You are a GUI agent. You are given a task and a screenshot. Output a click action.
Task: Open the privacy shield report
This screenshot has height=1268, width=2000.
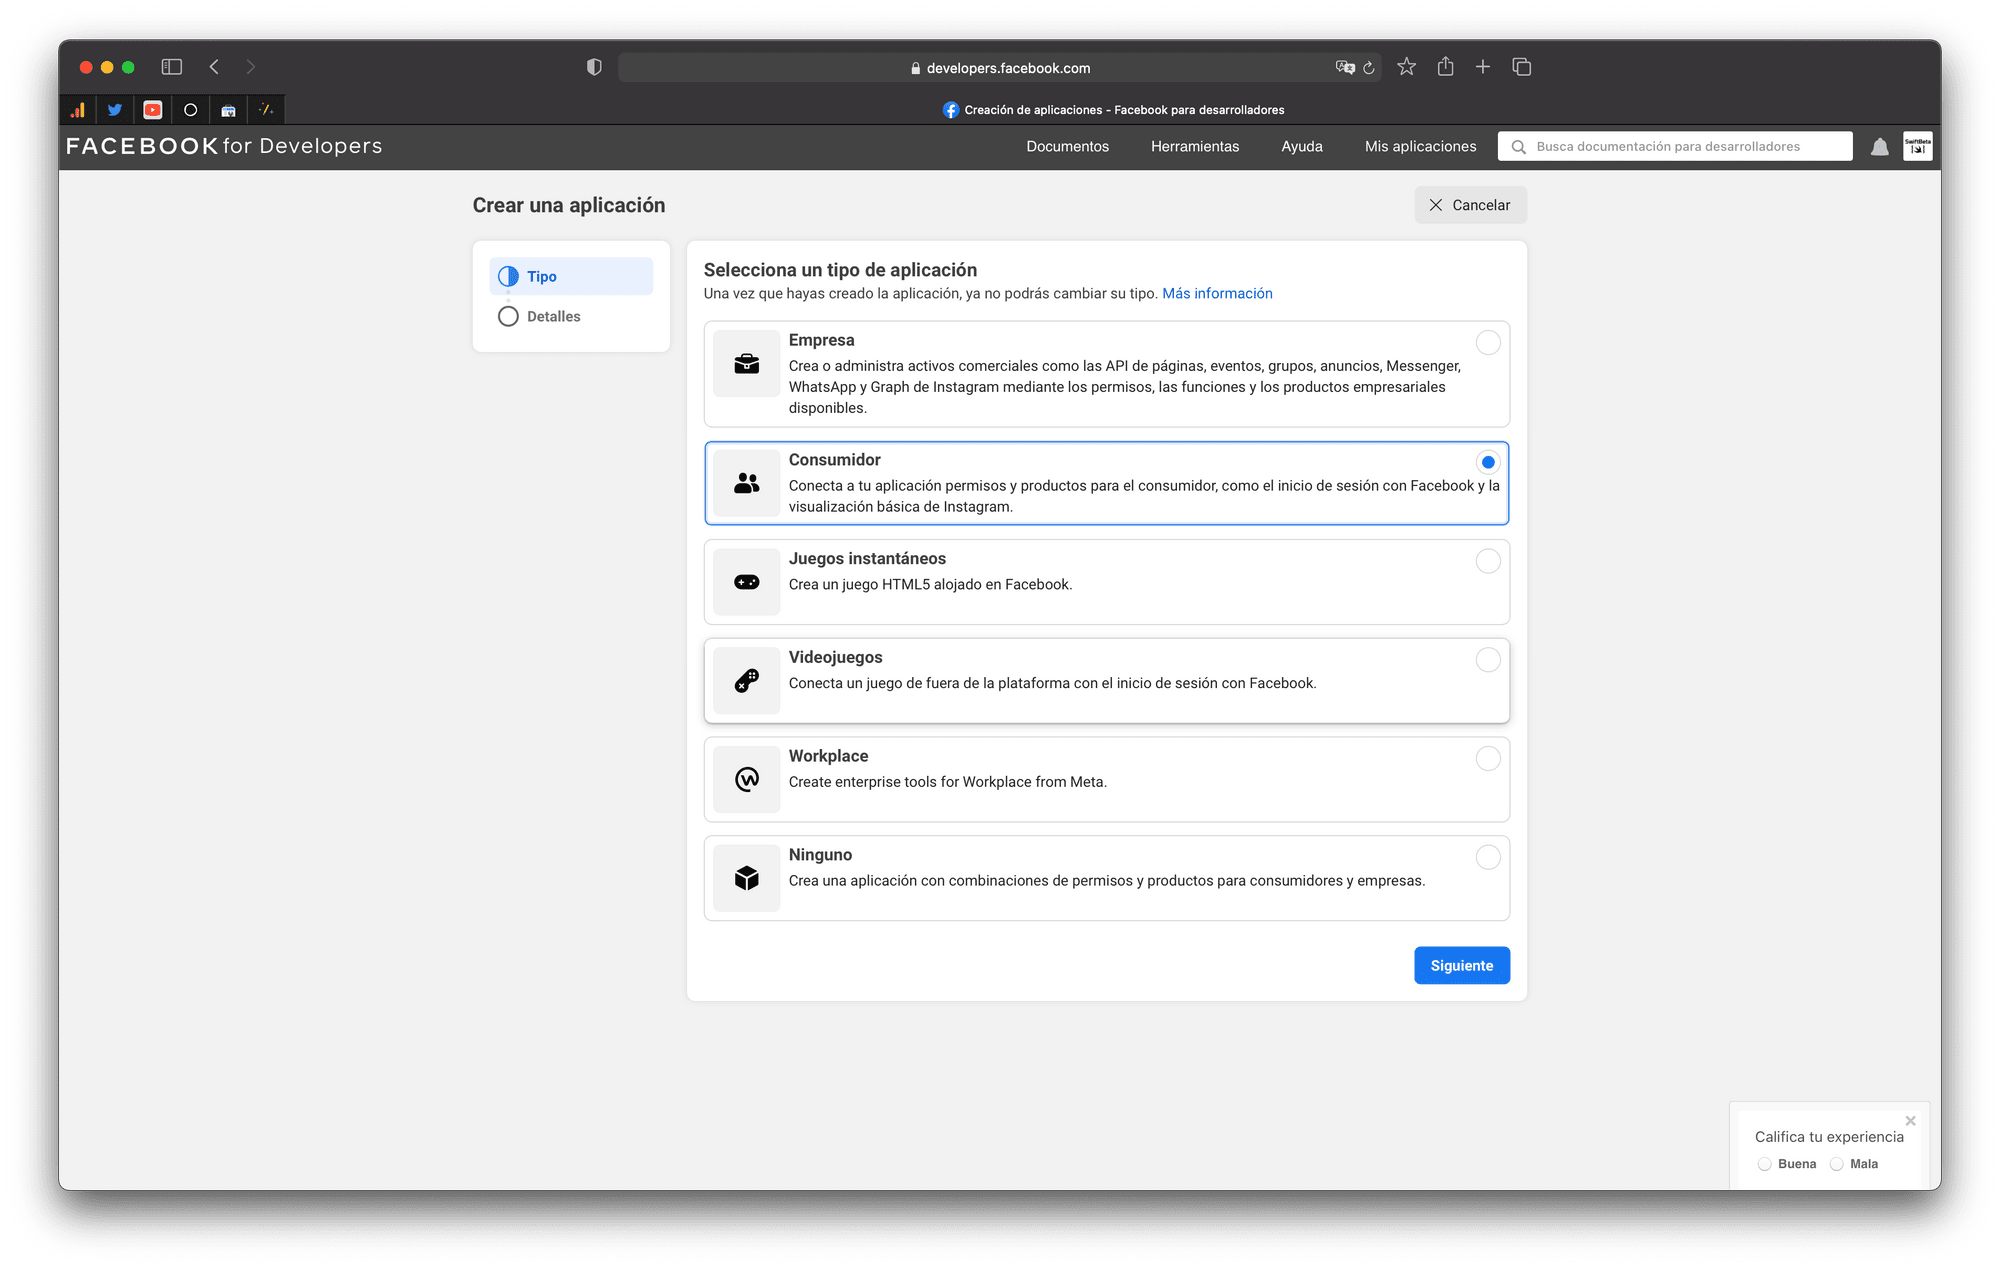(594, 67)
